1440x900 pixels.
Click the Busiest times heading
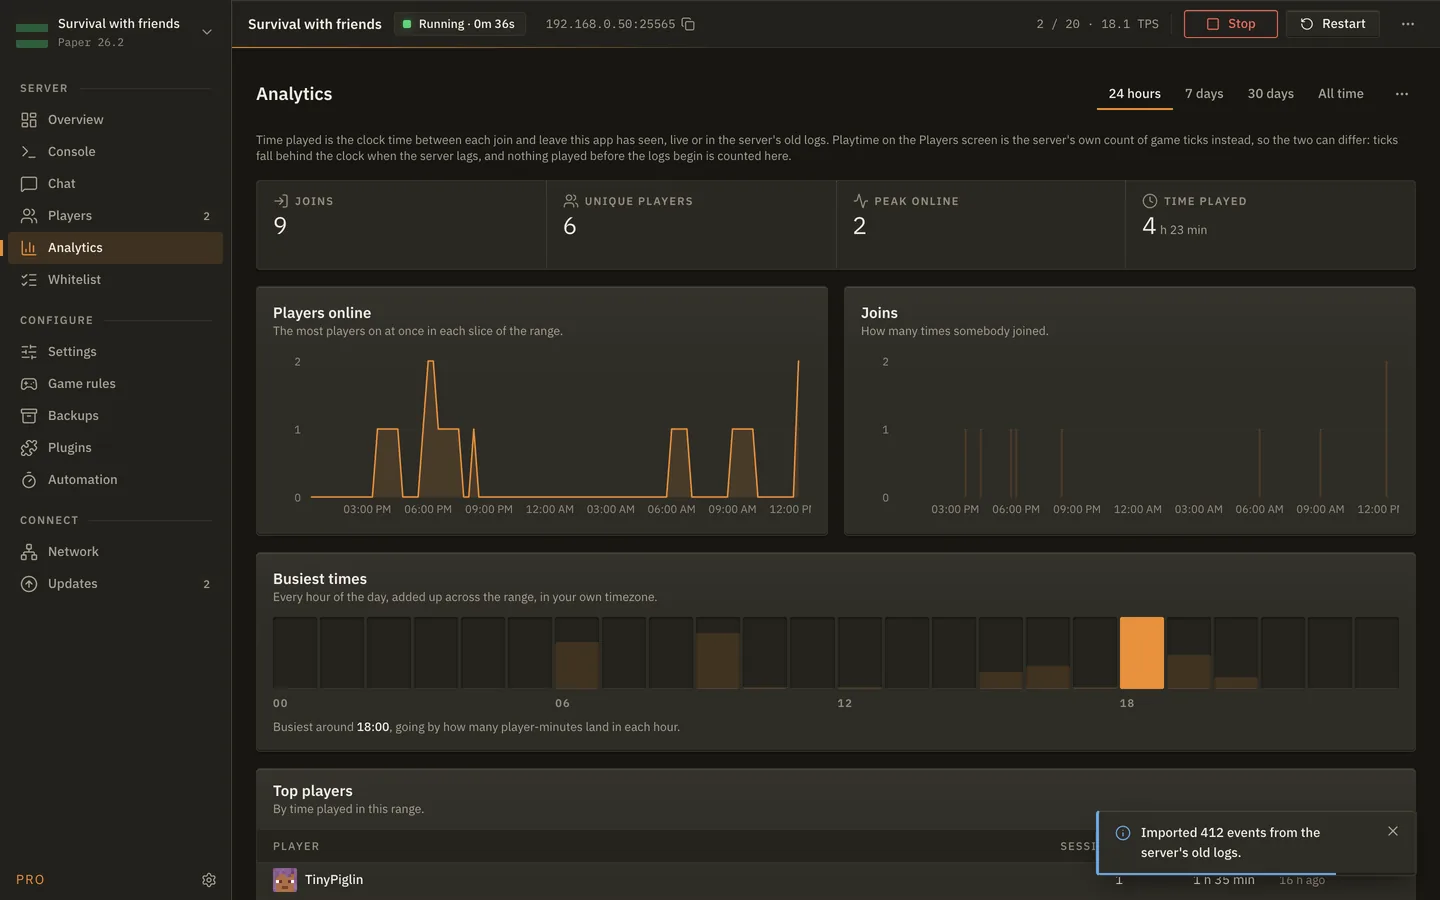320,579
